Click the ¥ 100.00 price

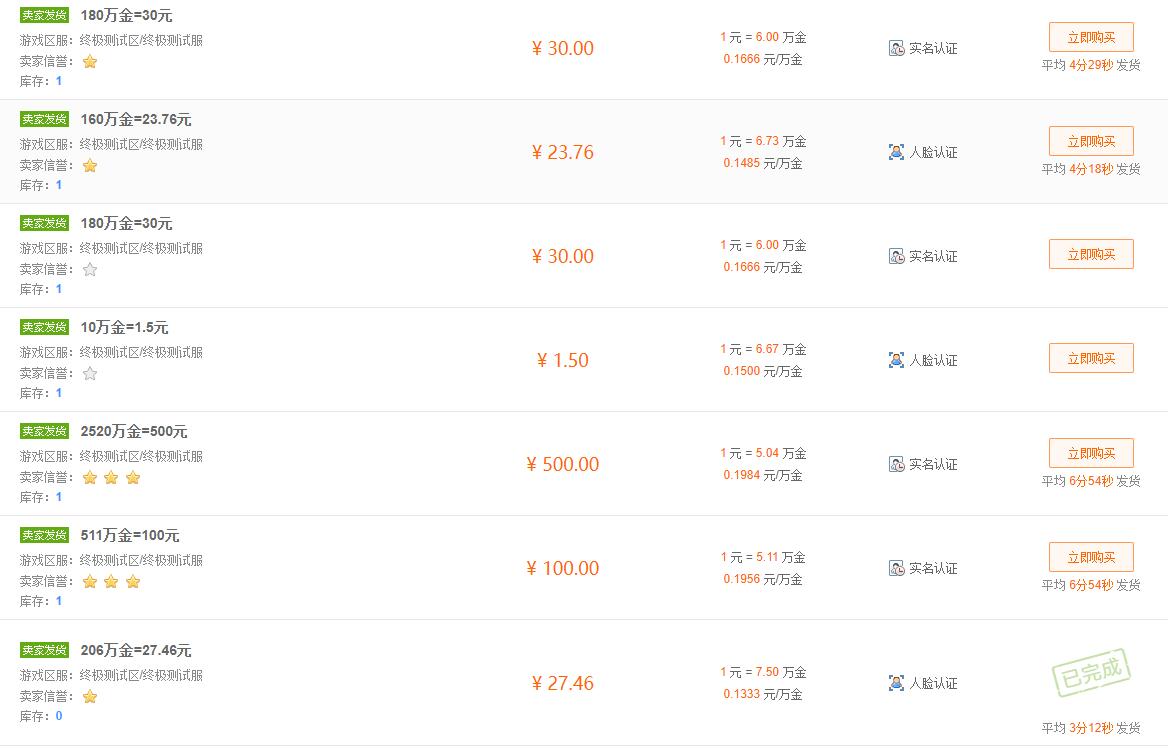(x=563, y=568)
